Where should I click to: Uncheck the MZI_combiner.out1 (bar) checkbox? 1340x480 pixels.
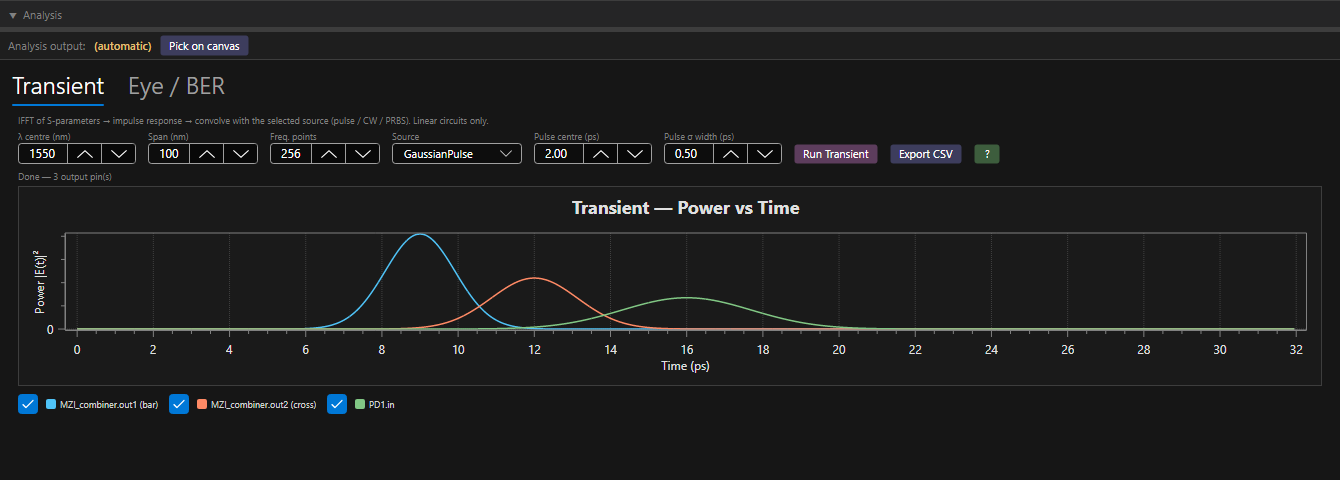(x=28, y=404)
